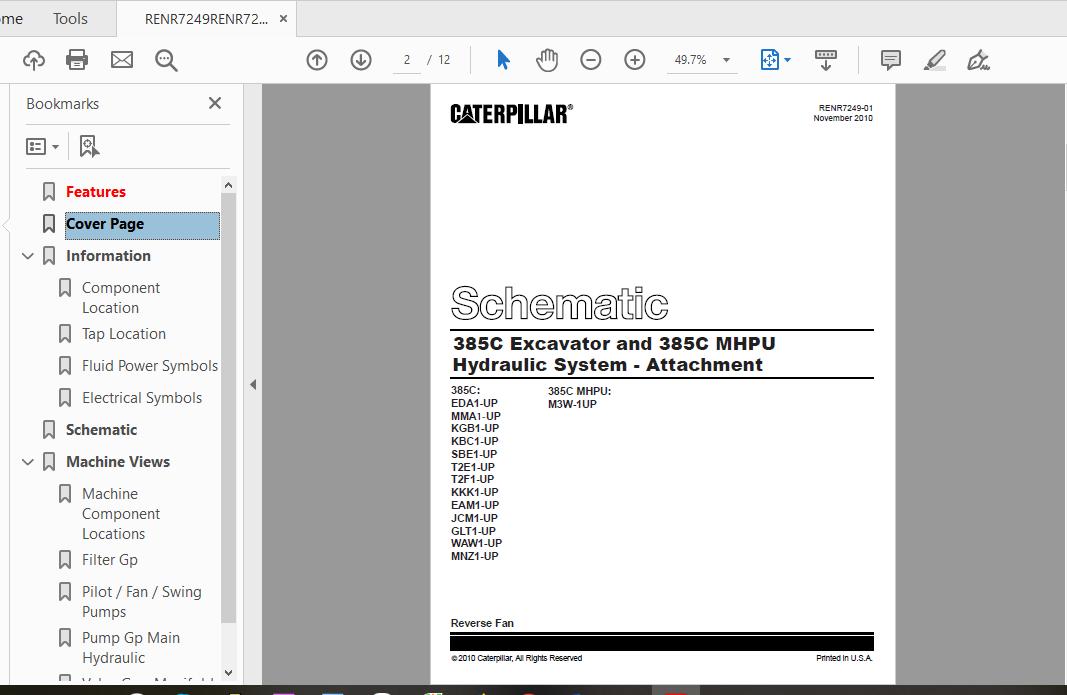Click the bookmarks panel scrollbar thumb
The image size is (1067, 695).
coord(229,407)
